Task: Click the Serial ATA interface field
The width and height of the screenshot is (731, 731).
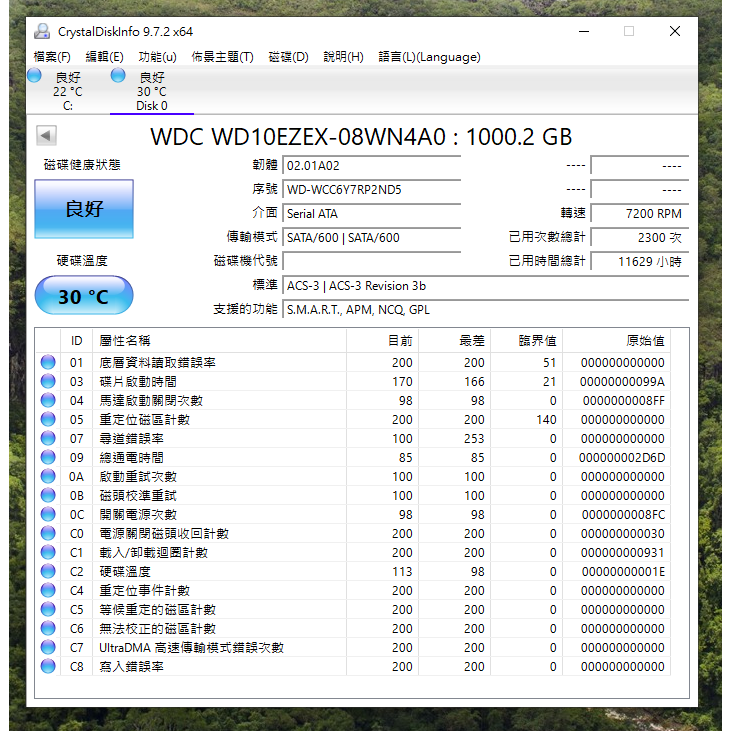Action: 372,214
